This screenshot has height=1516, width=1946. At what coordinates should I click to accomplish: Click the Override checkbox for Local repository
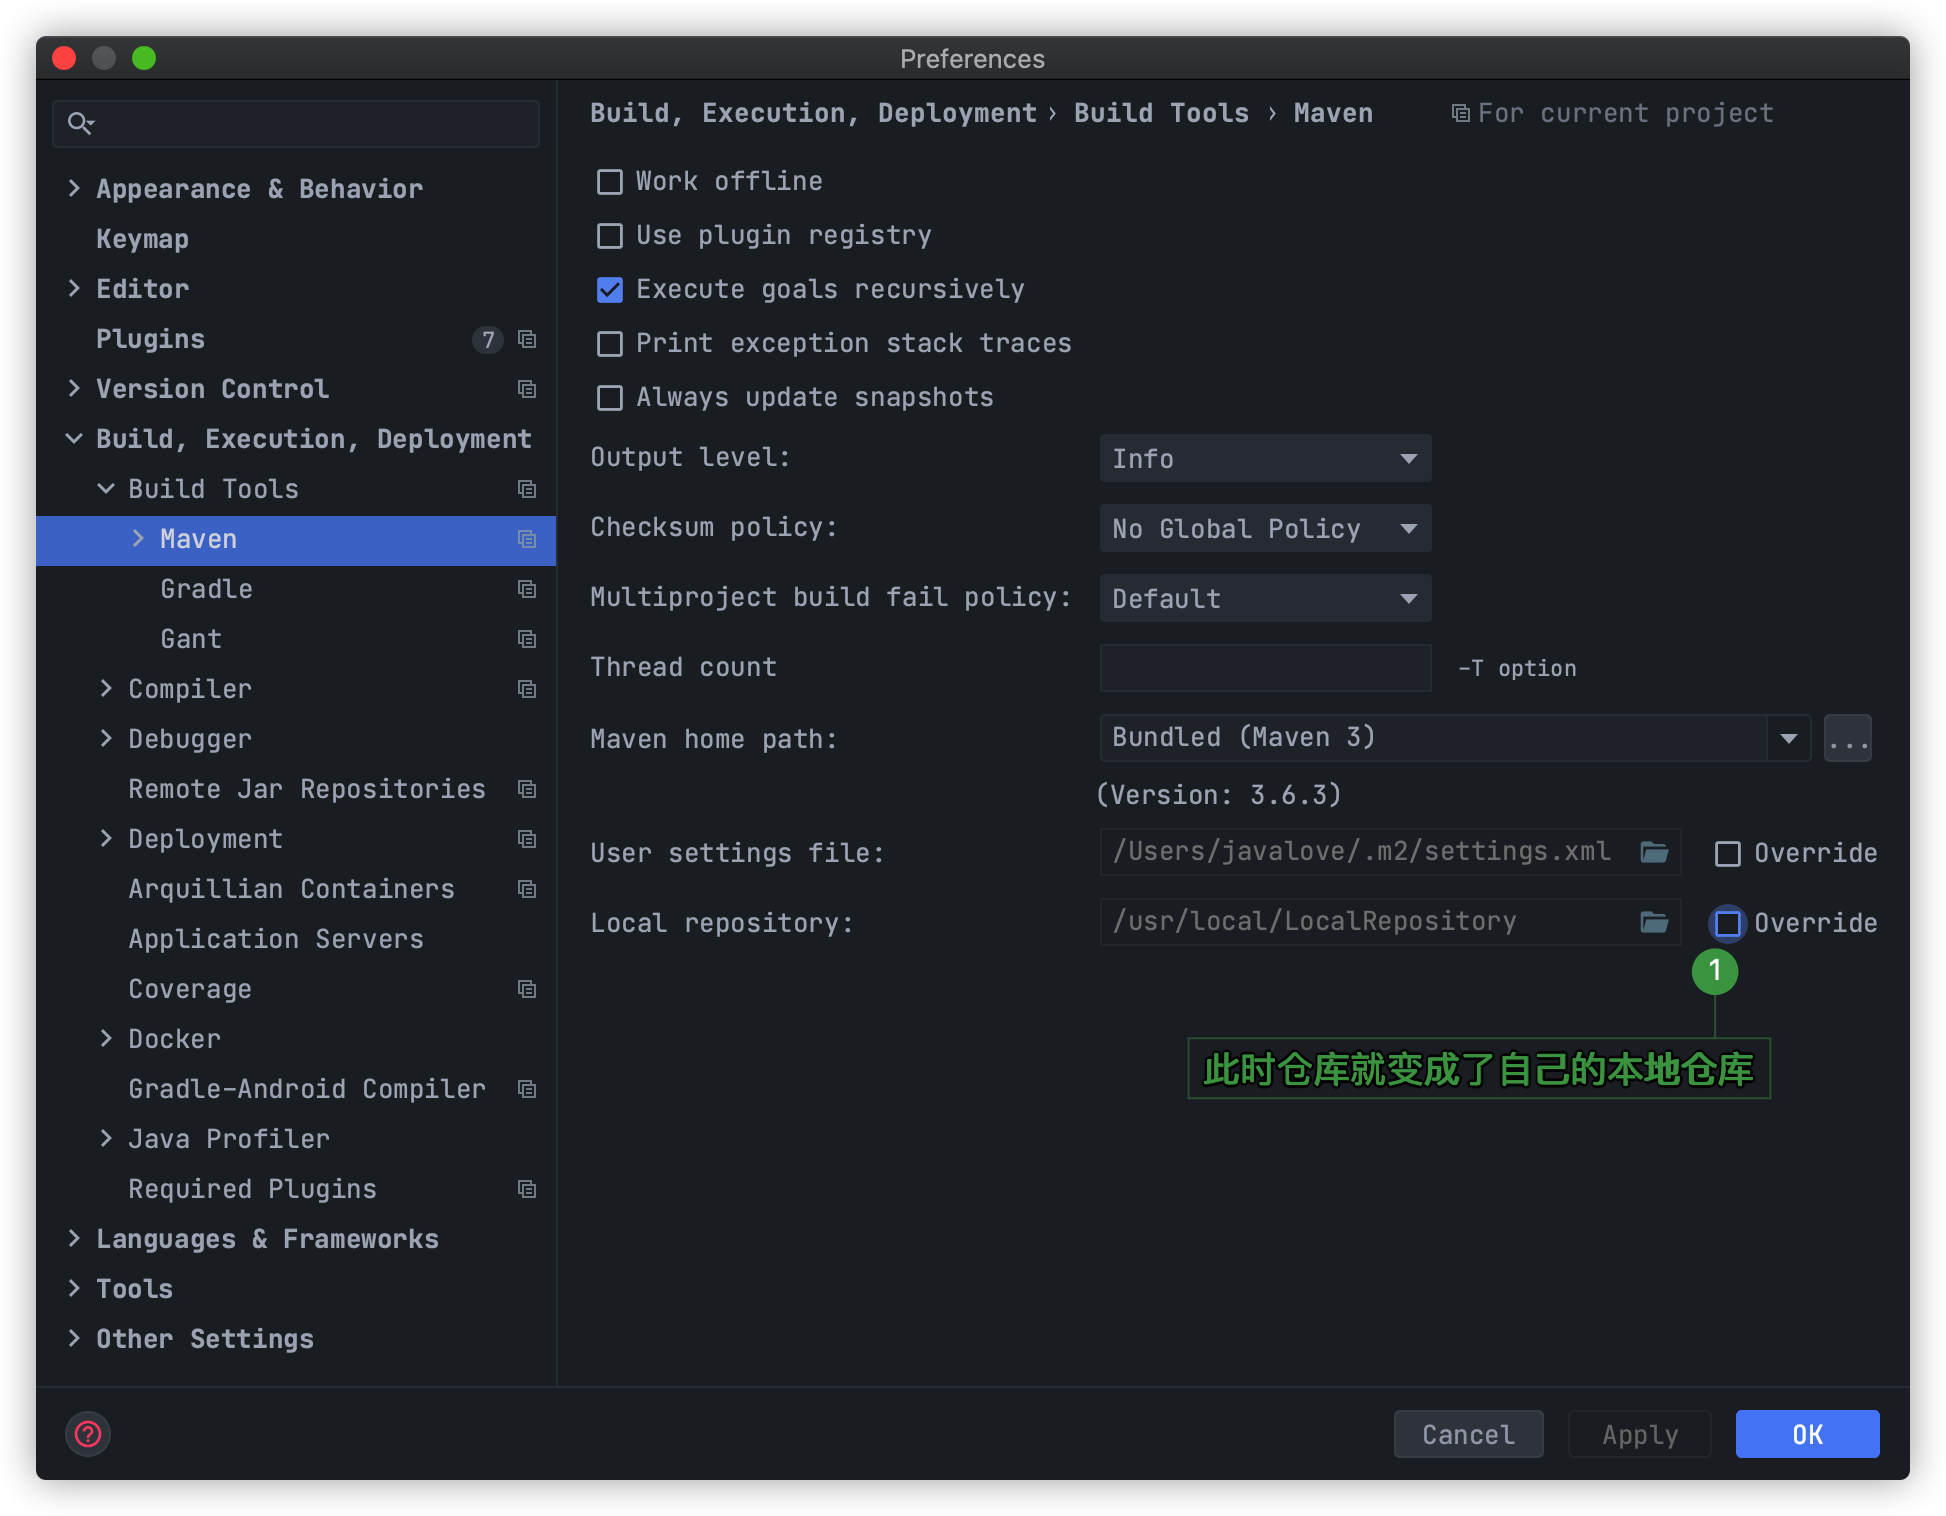click(1726, 921)
